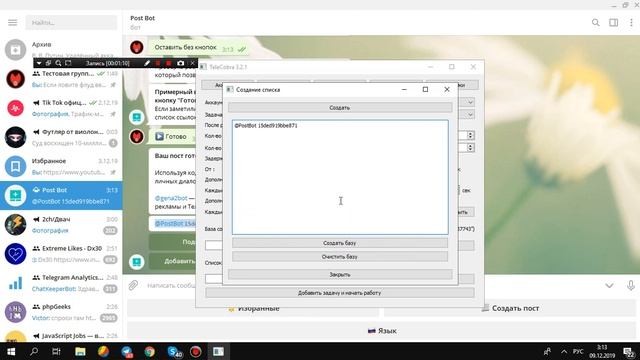This screenshot has height=360, width=640.
Task: Click the Язык bot keyboard button
Action: (x=382, y=331)
